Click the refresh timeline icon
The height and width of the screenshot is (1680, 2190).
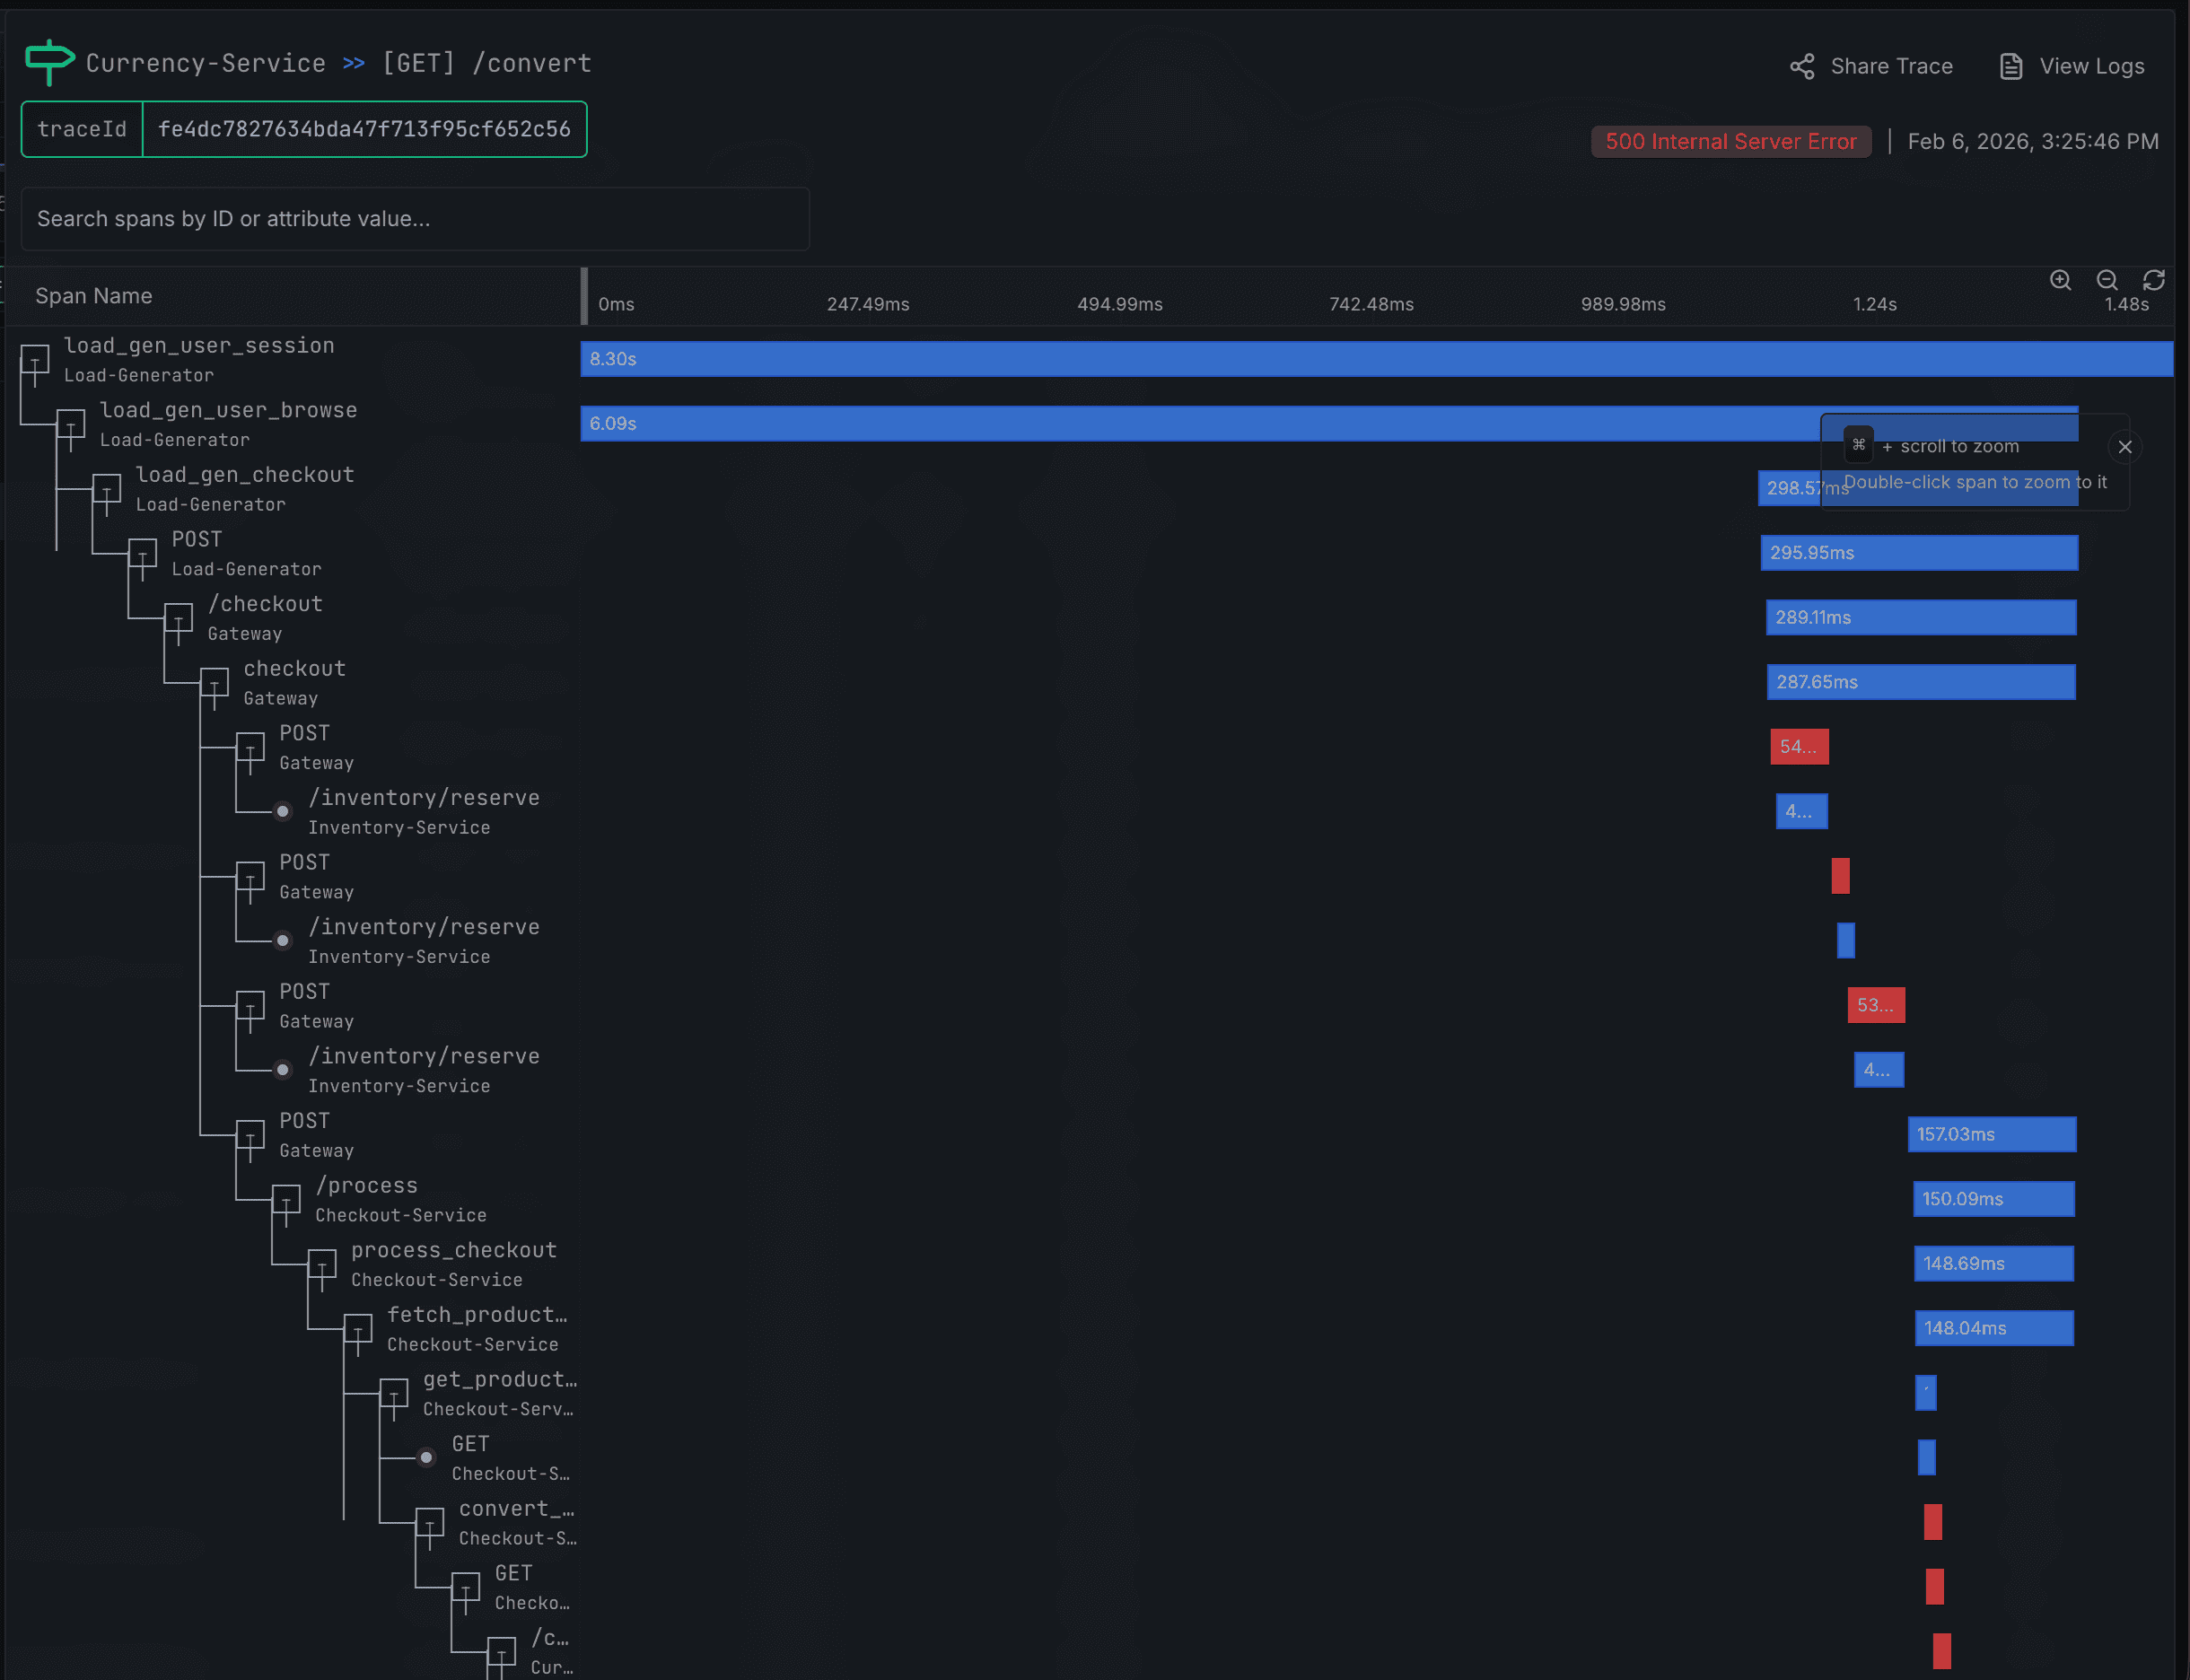click(2154, 281)
